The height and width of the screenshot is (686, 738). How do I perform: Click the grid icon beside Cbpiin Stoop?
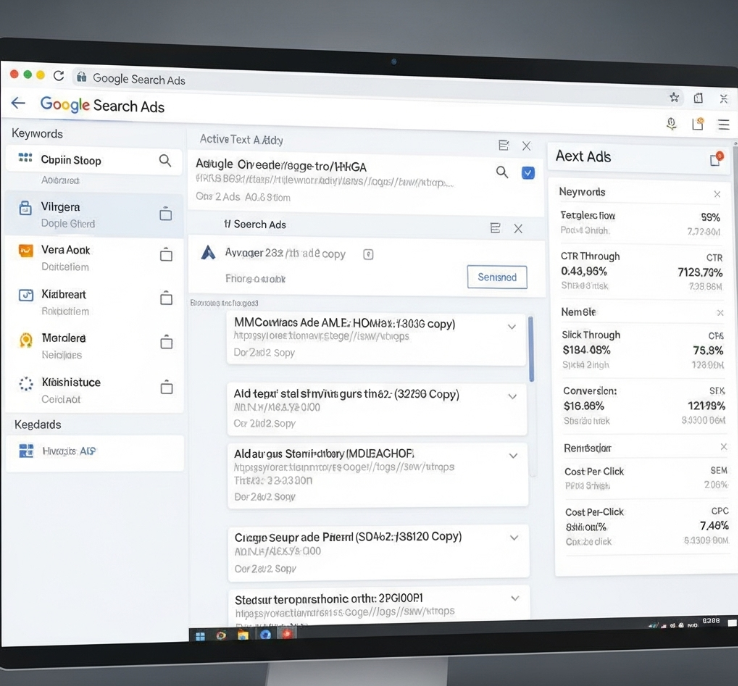[x=25, y=158]
